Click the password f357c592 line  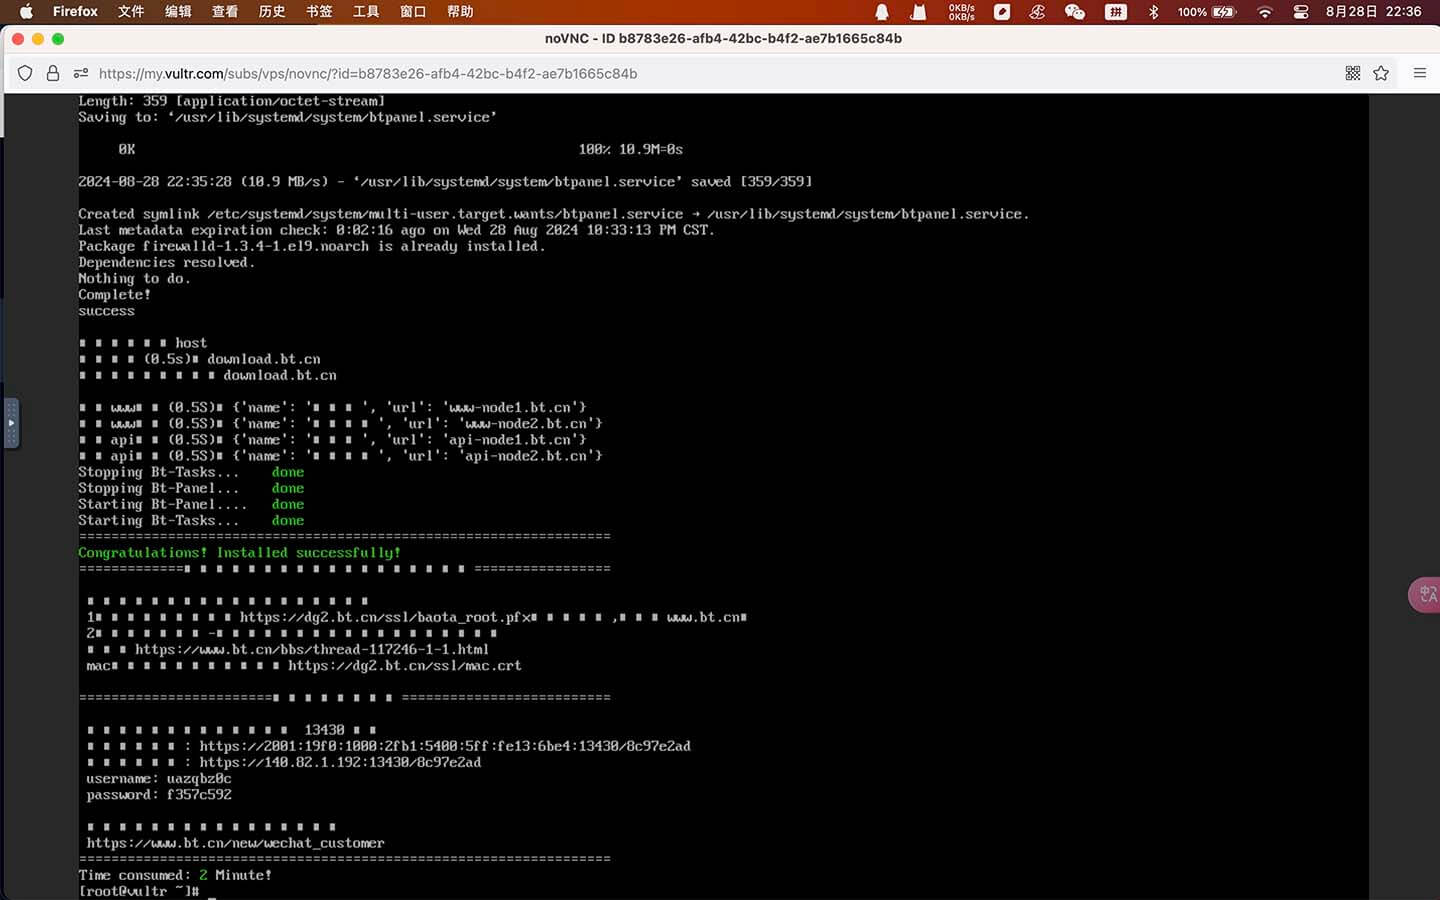[159, 794]
